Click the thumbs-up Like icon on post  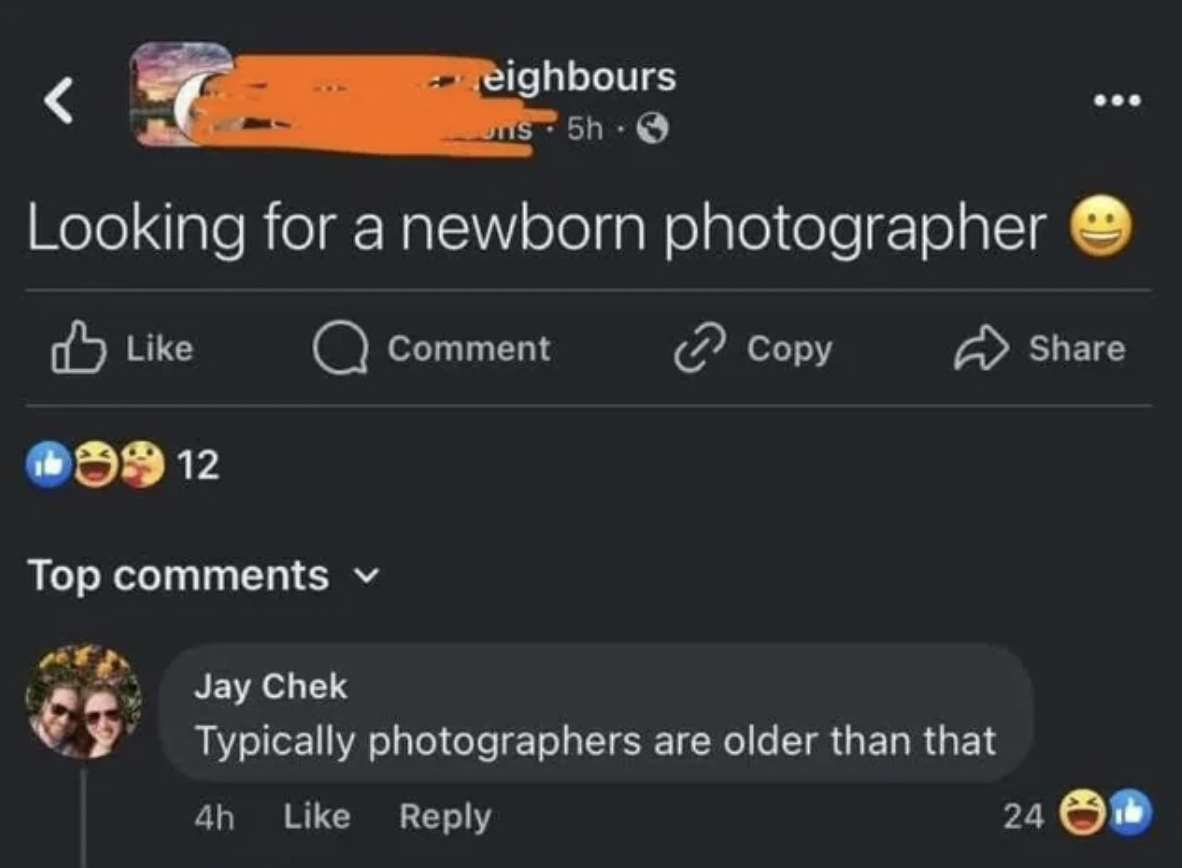(x=78, y=348)
